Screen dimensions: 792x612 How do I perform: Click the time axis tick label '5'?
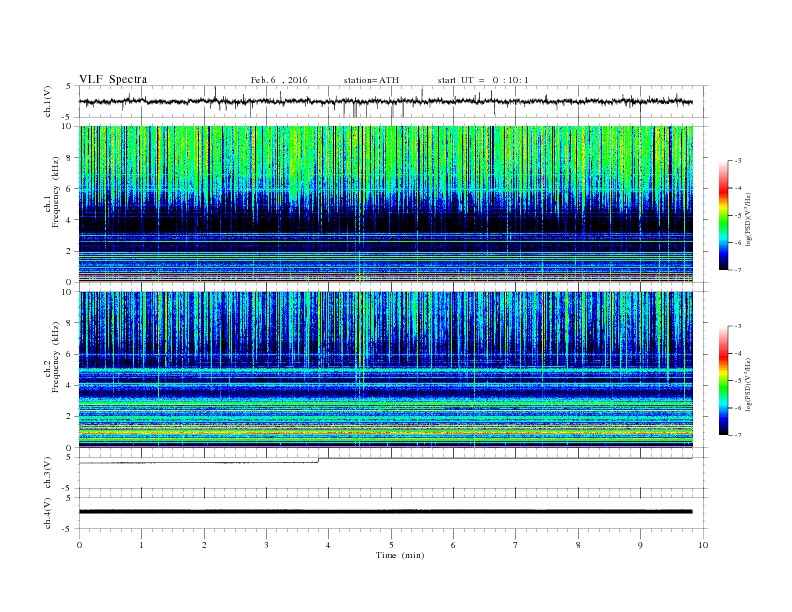pos(391,545)
